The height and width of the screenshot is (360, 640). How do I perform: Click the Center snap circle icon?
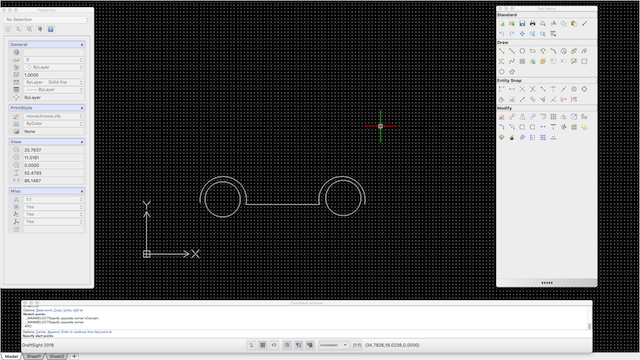tap(574, 89)
